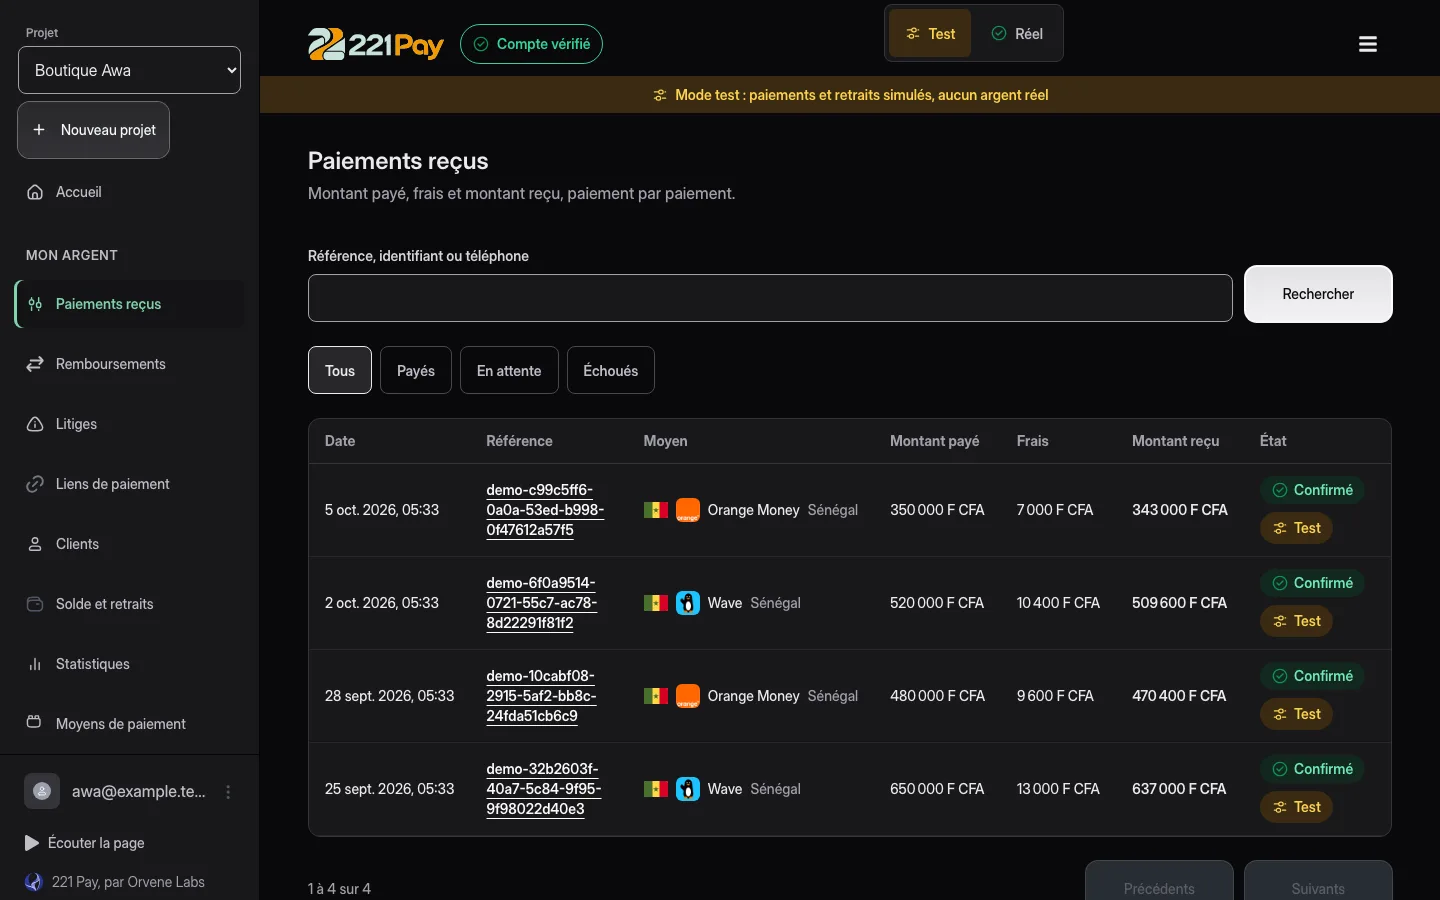
Task: Filter by Échoués payments
Action: [611, 370]
